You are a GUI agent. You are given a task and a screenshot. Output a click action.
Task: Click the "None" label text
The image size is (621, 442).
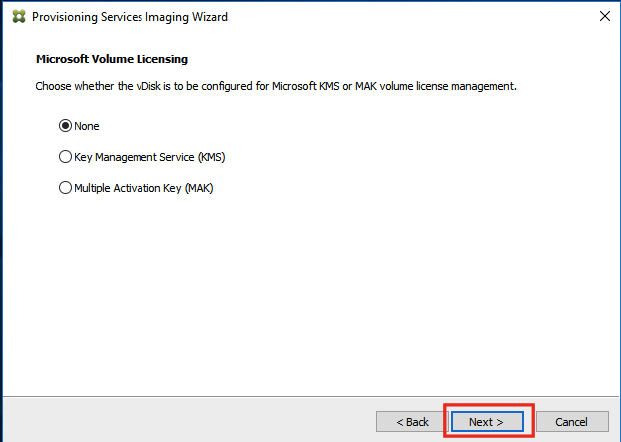click(87, 126)
